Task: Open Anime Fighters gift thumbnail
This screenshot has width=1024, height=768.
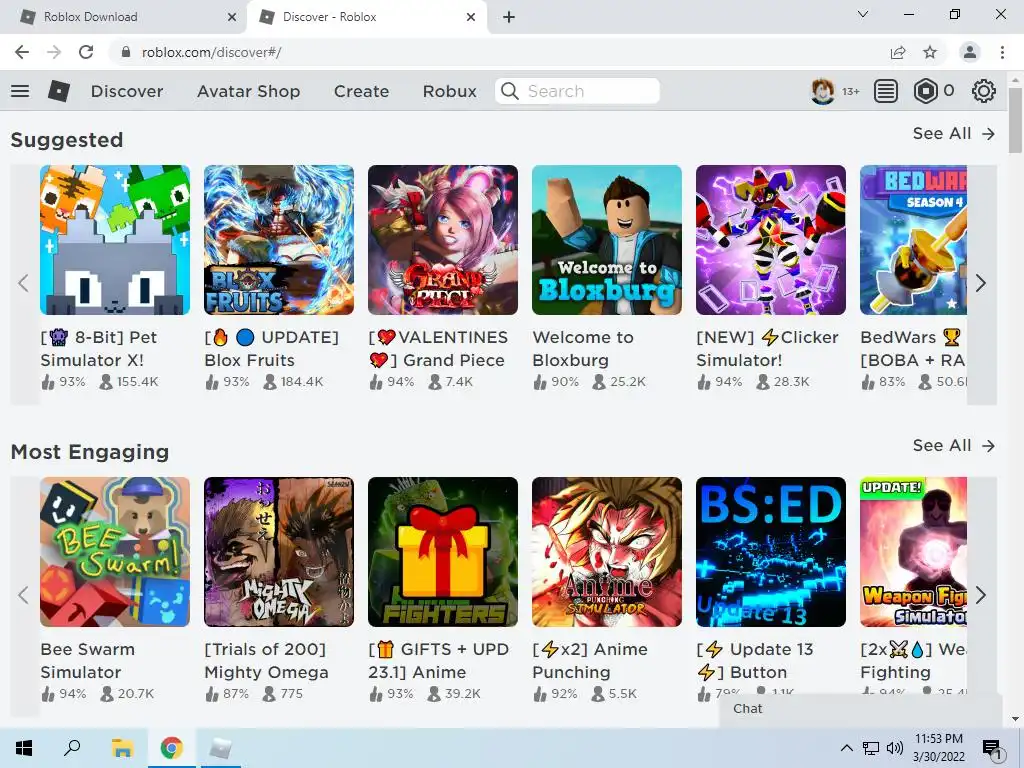Action: tap(443, 552)
